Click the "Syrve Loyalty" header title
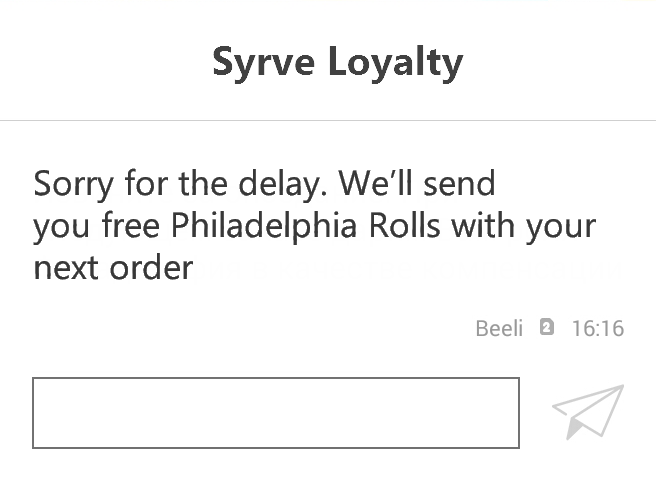 click(337, 63)
